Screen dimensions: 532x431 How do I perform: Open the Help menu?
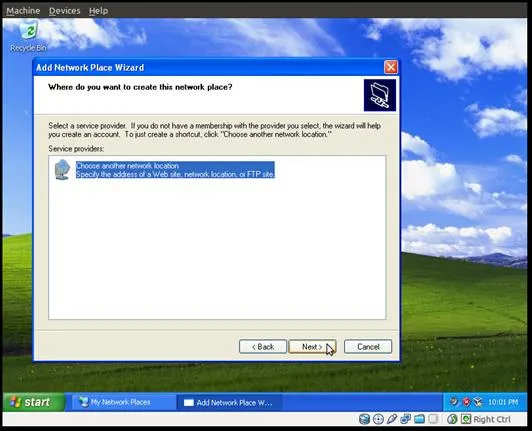coord(98,11)
